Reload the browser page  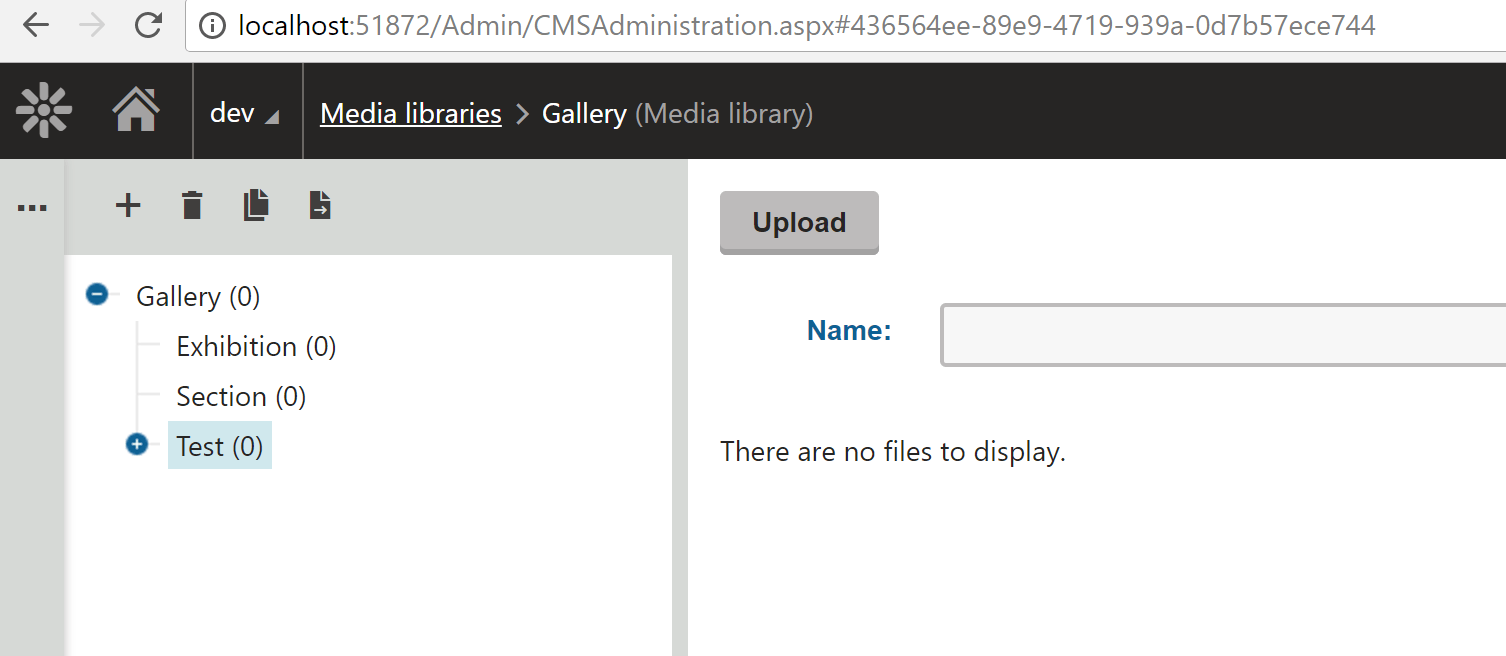(148, 26)
